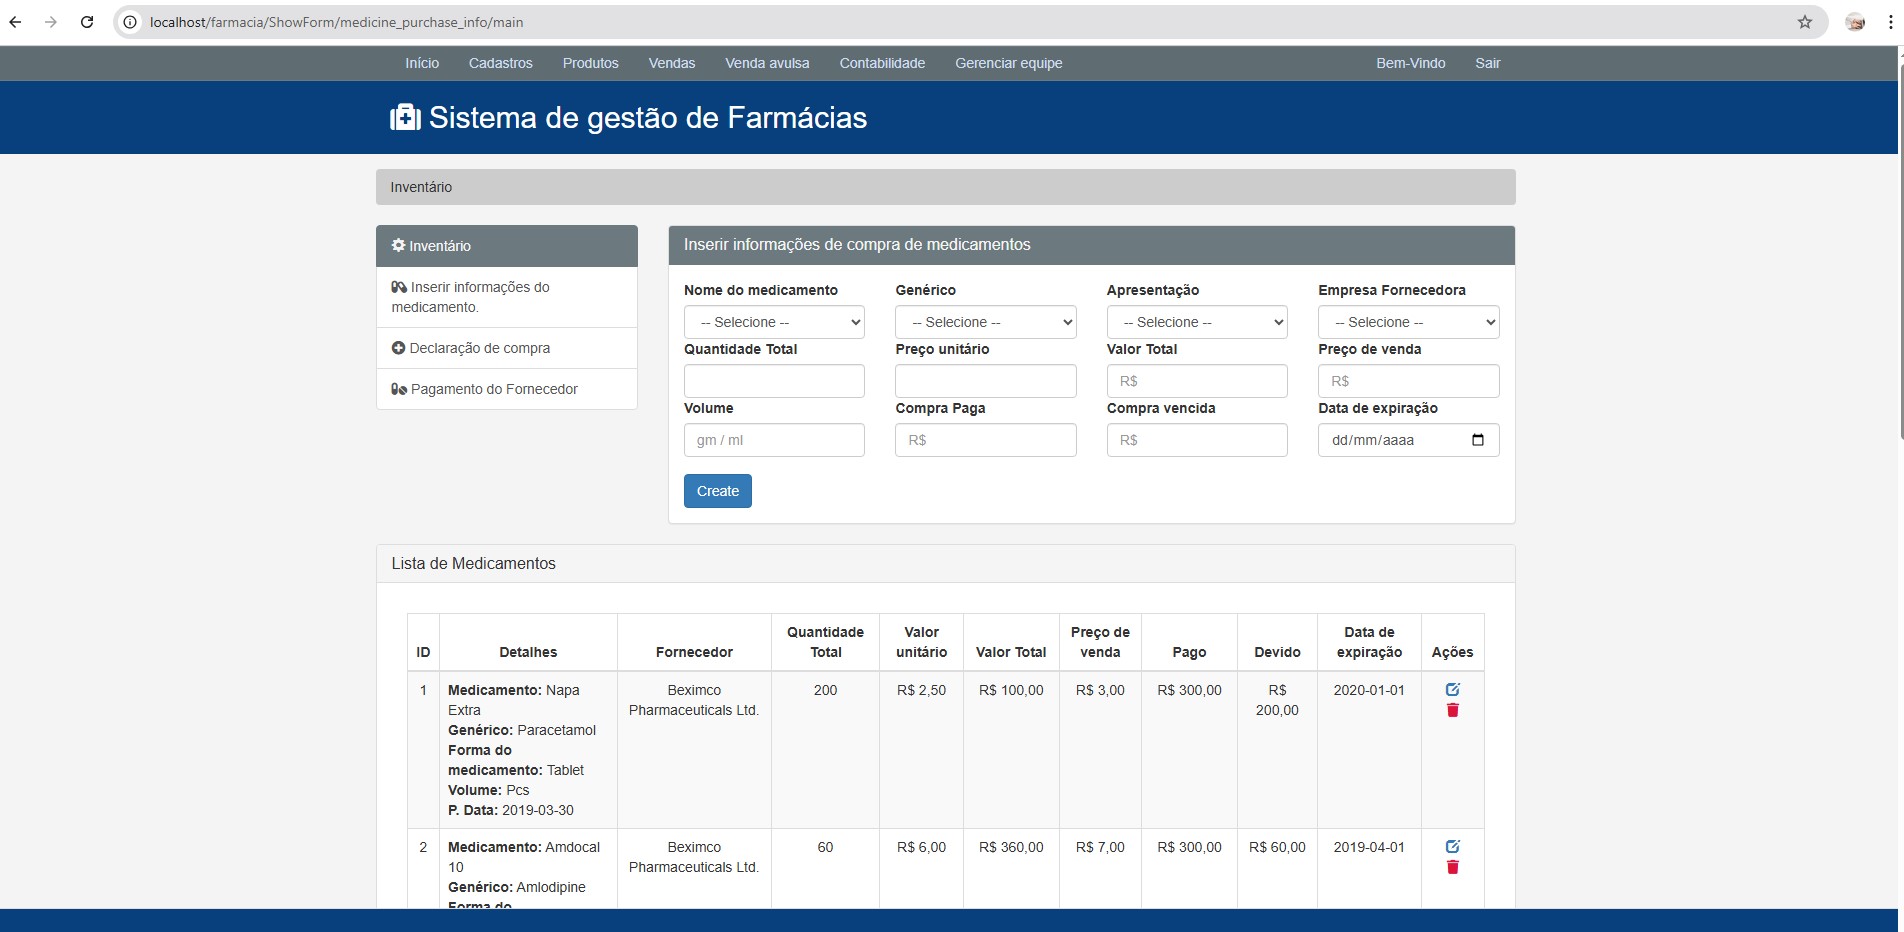Click the browser back arrow
This screenshot has height=932, width=1904.
click(15, 21)
